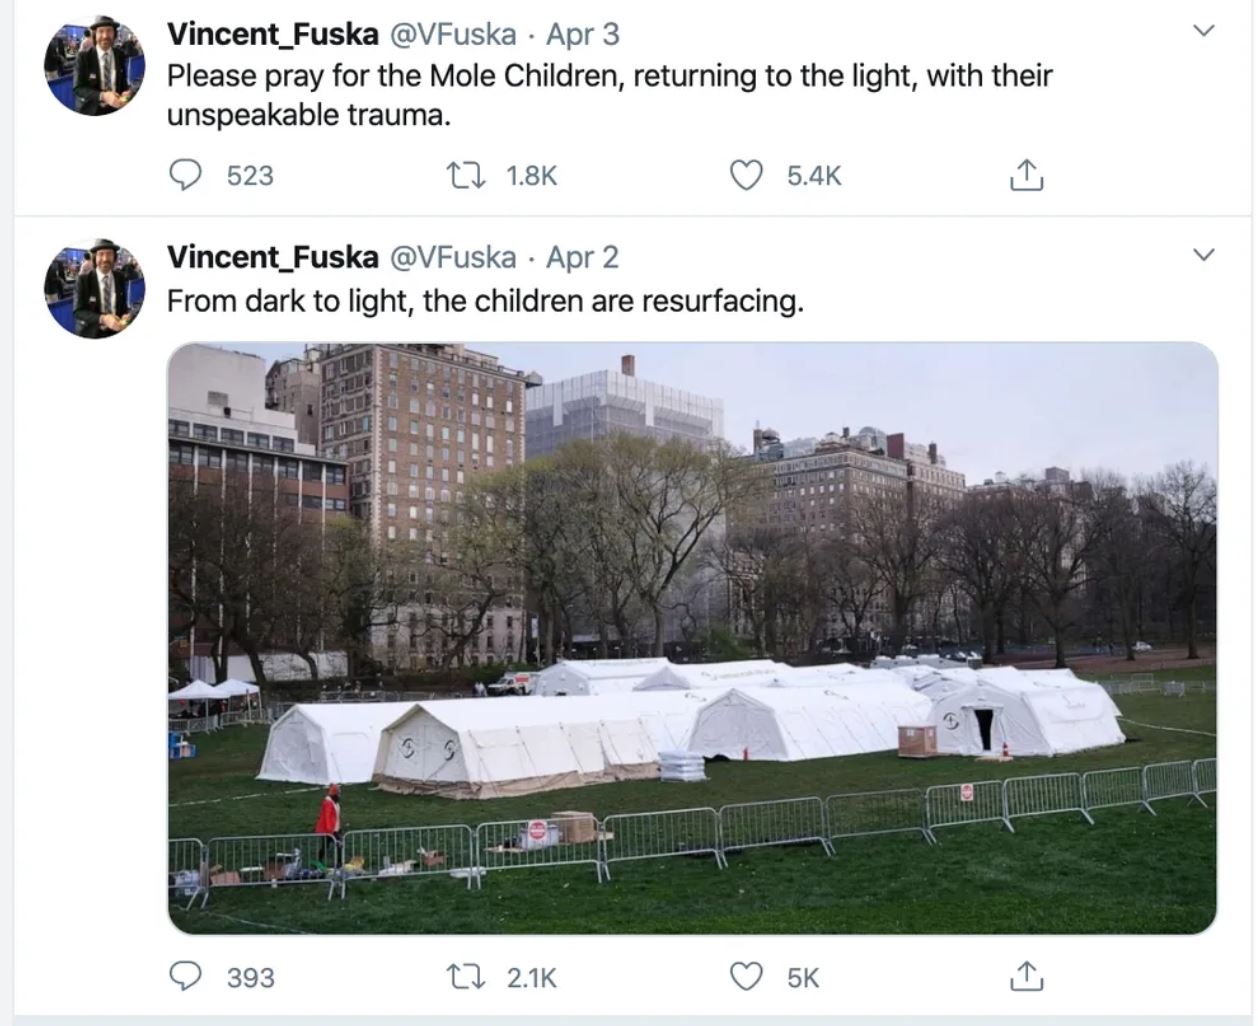Reply to the Apr 2 tweet with 393 replies
The width and height of the screenshot is (1258, 1026).
185,976
